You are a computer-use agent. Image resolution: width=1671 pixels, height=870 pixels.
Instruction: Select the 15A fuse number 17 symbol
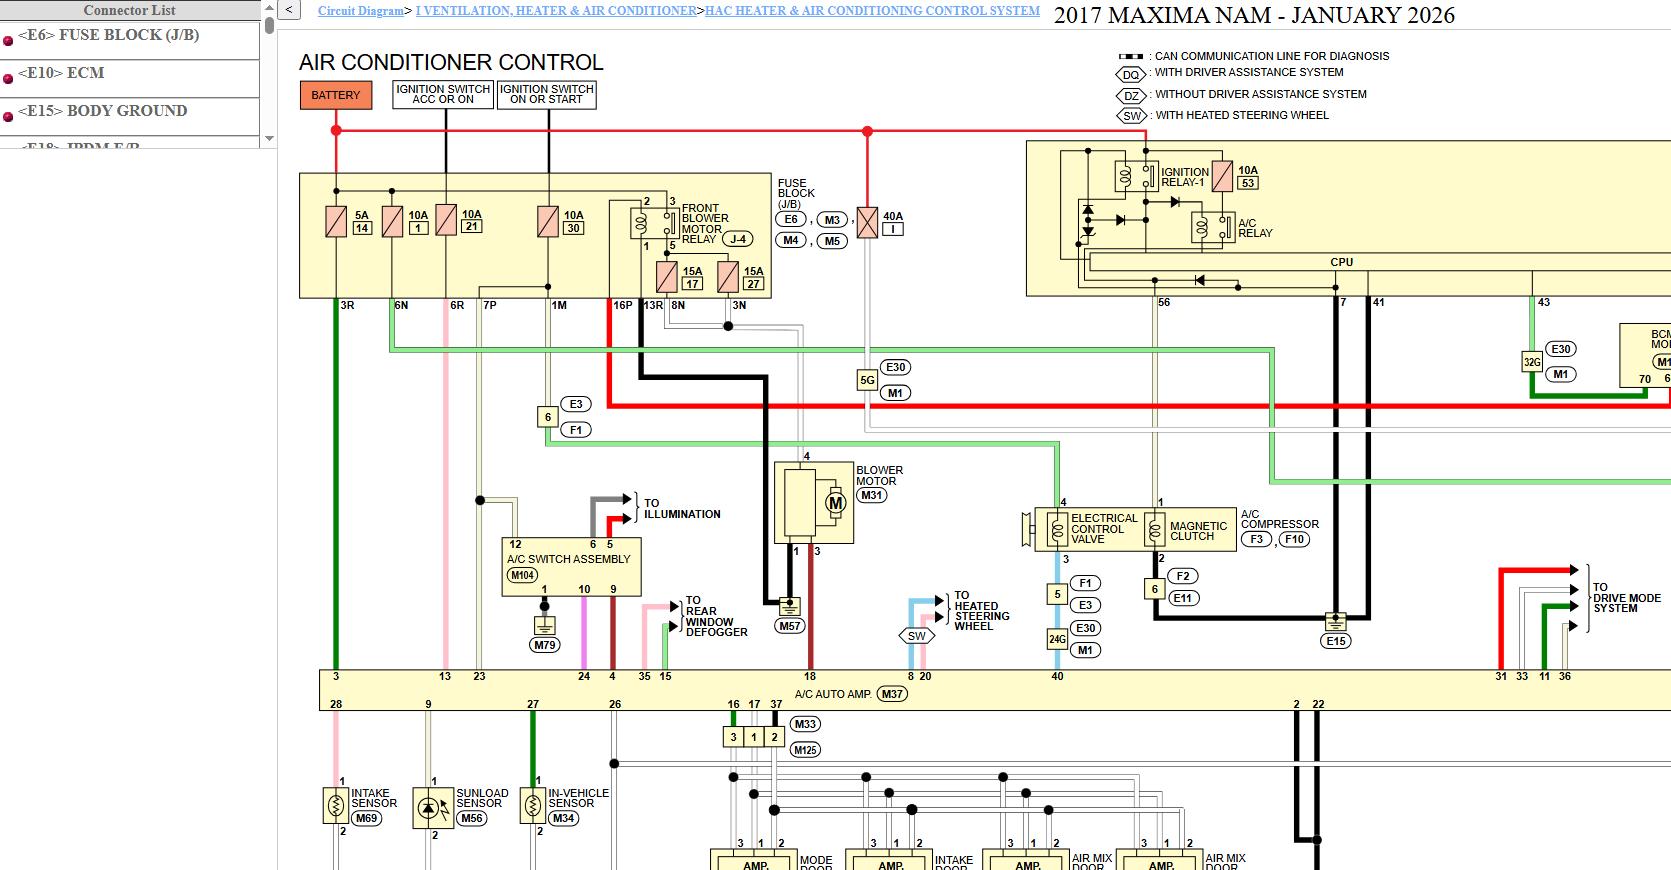pos(667,277)
